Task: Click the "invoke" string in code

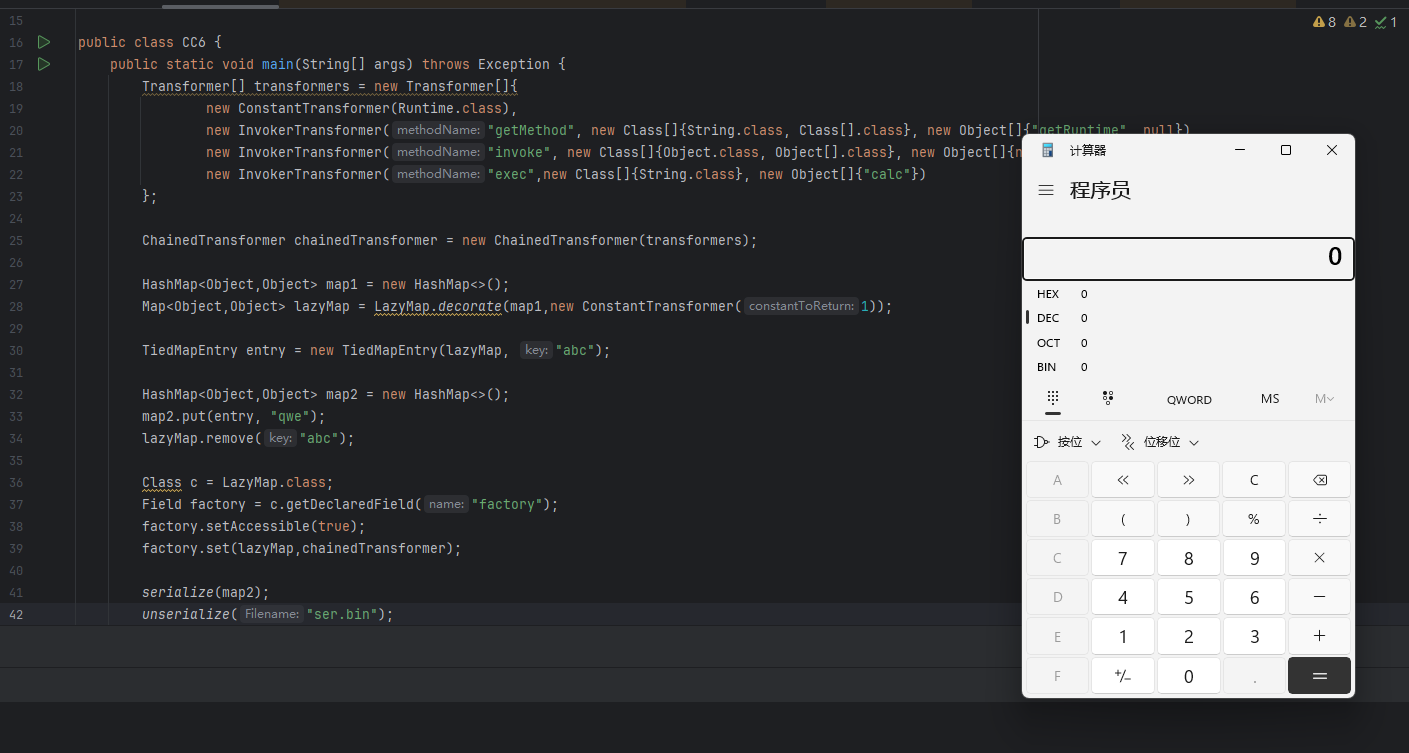Action: click(x=519, y=152)
